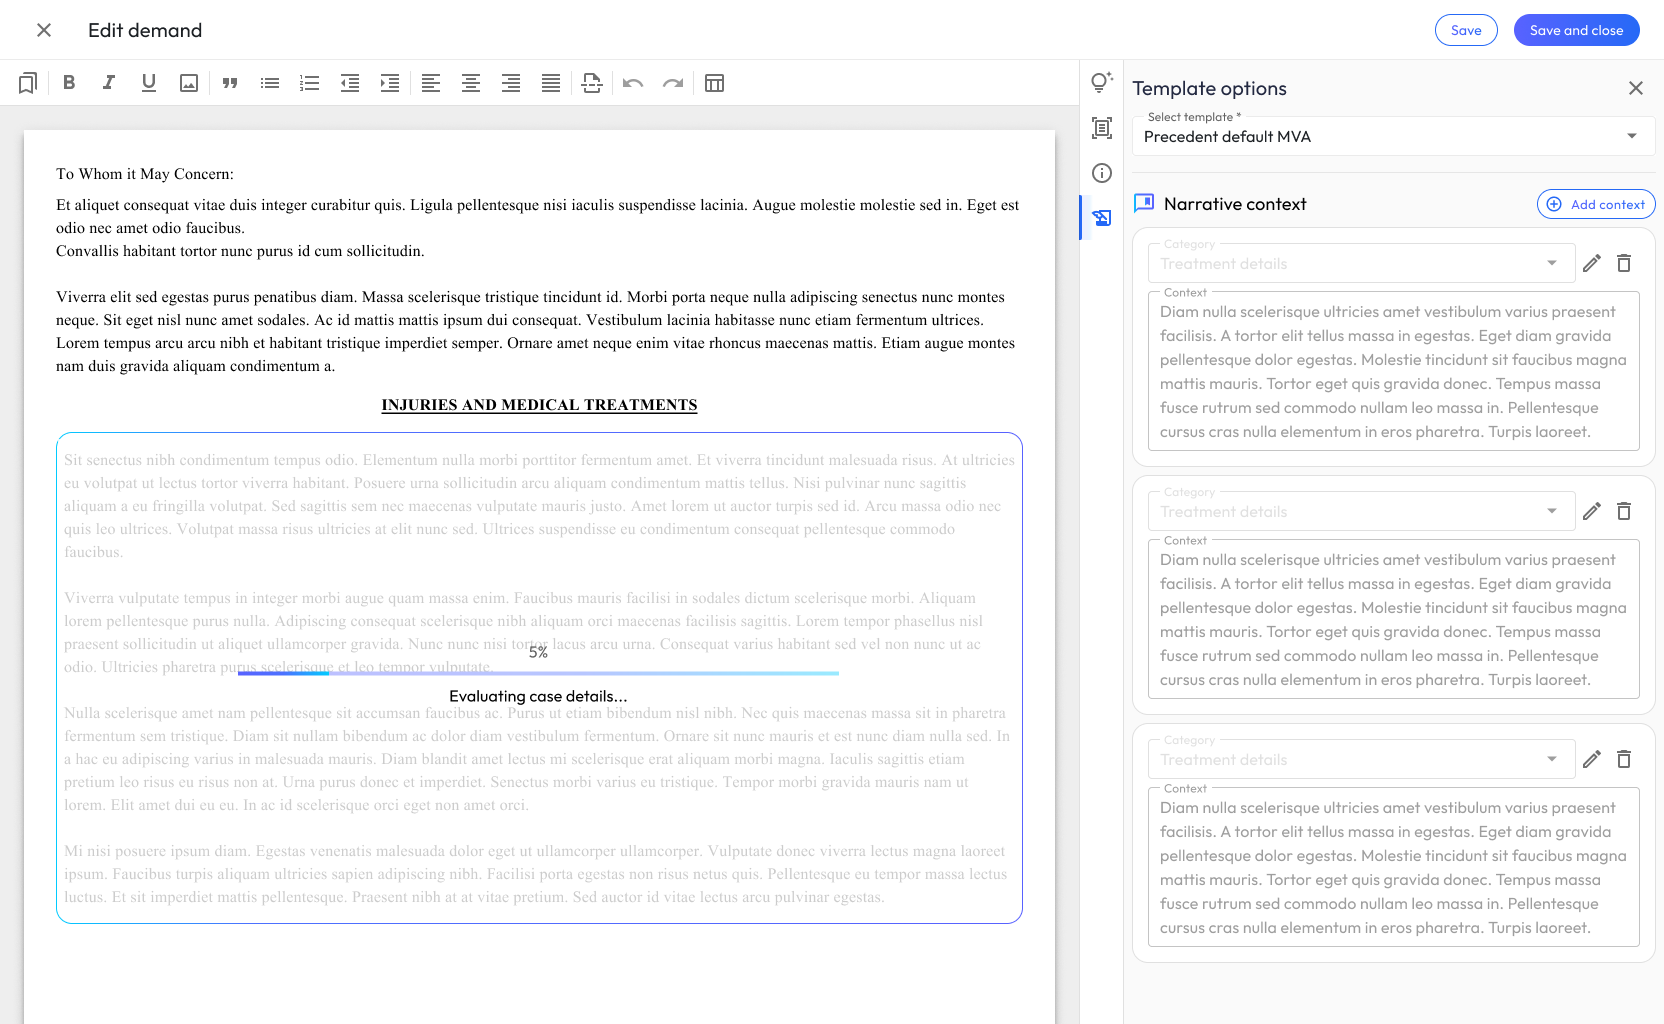Expand second context card Category dropdown
The image size is (1664, 1024).
[1361, 511]
